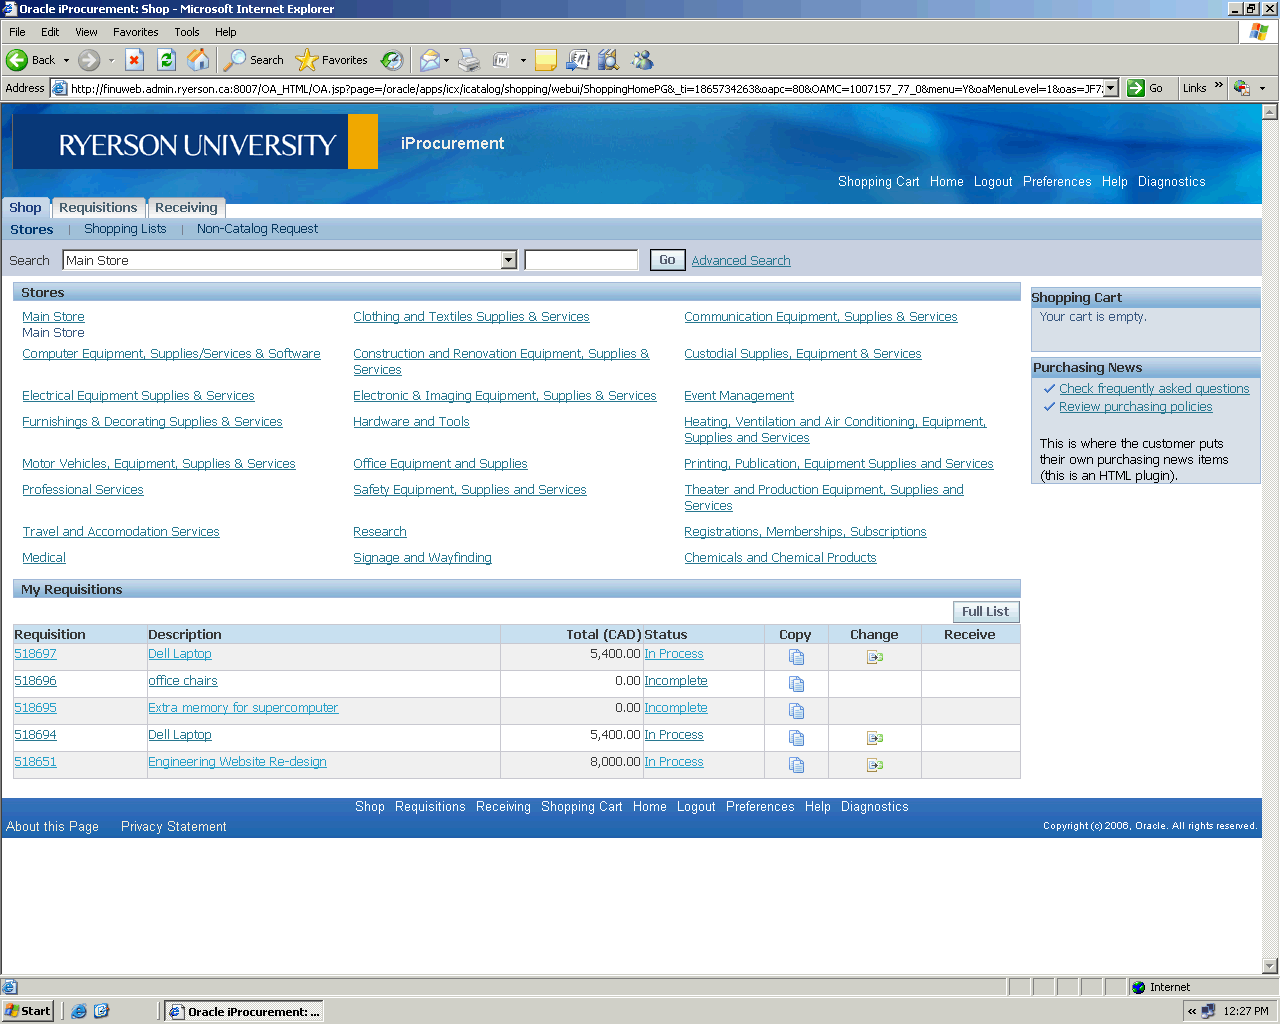The image size is (1280, 1024).
Task: Open the Office Equipment and Supplies store
Action: click(x=440, y=464)
